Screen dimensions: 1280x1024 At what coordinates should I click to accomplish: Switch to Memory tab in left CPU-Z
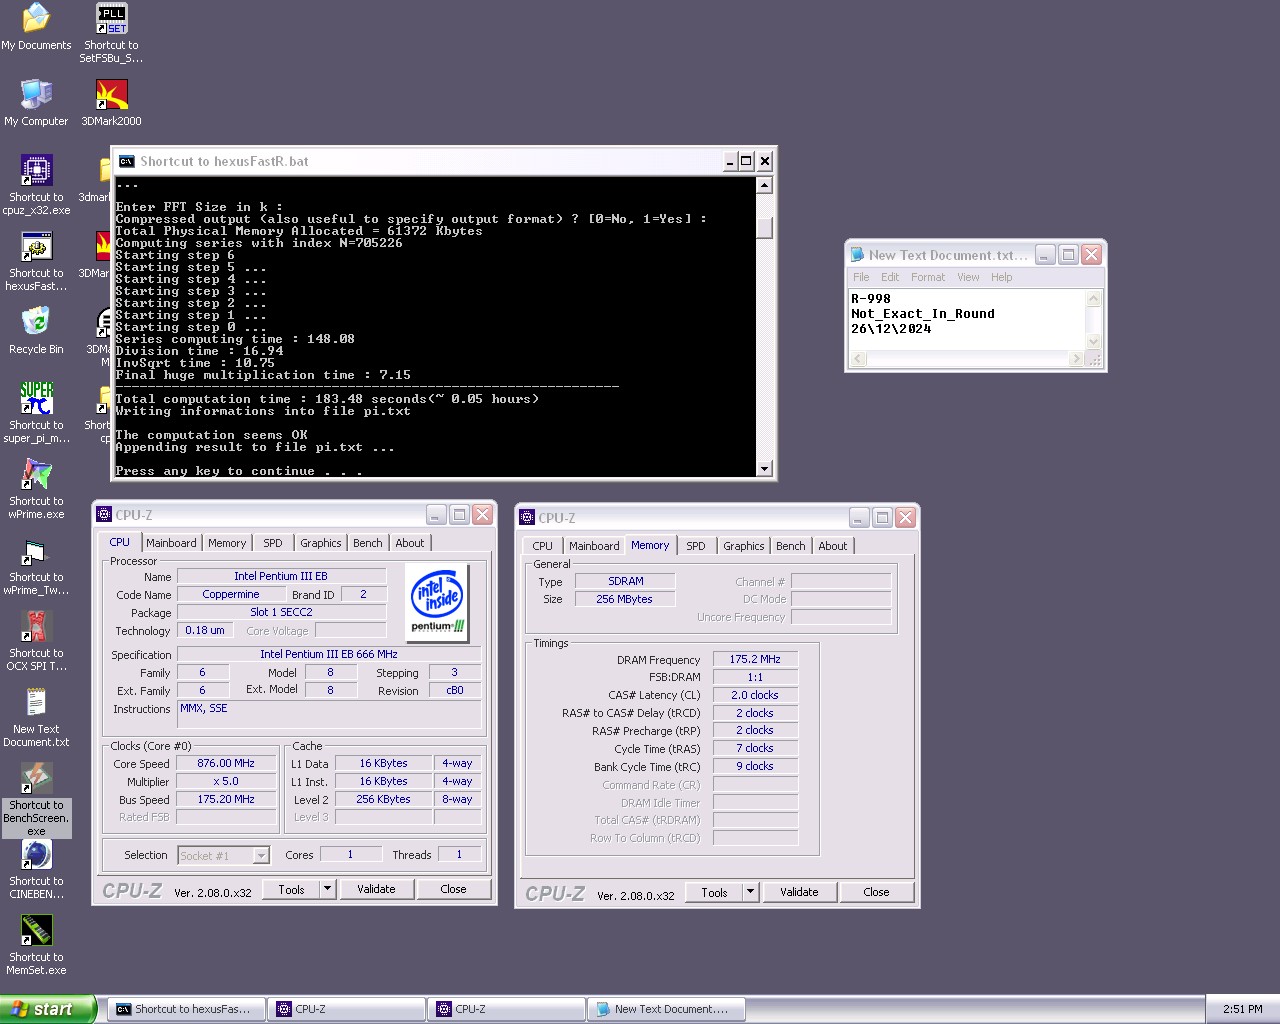click(x=227, y=543)
